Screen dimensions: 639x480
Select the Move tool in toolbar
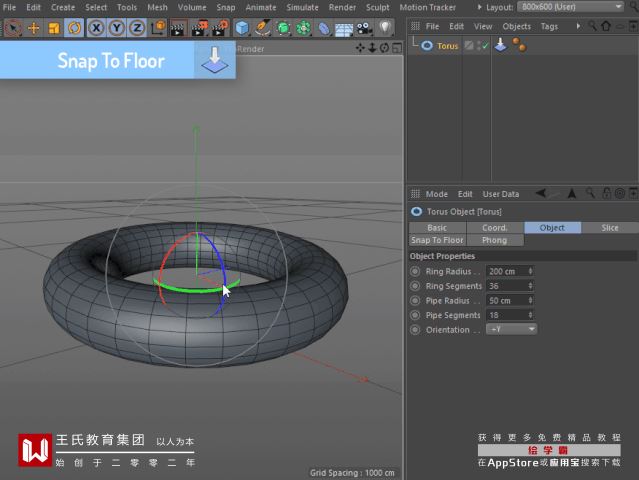[x=33, y=28]
